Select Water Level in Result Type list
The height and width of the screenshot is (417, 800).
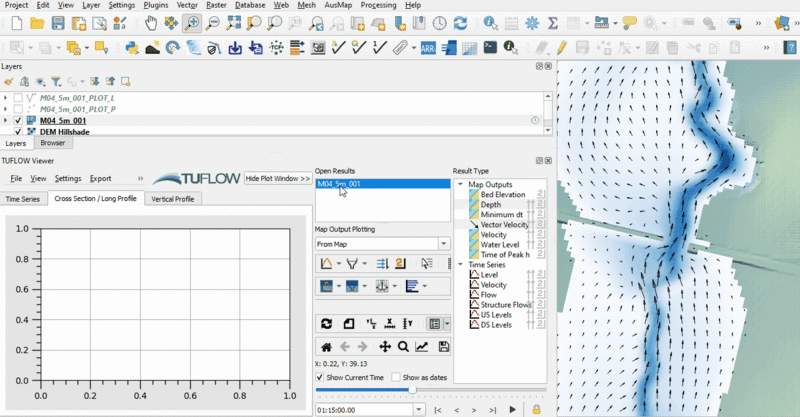coord(498,244)
